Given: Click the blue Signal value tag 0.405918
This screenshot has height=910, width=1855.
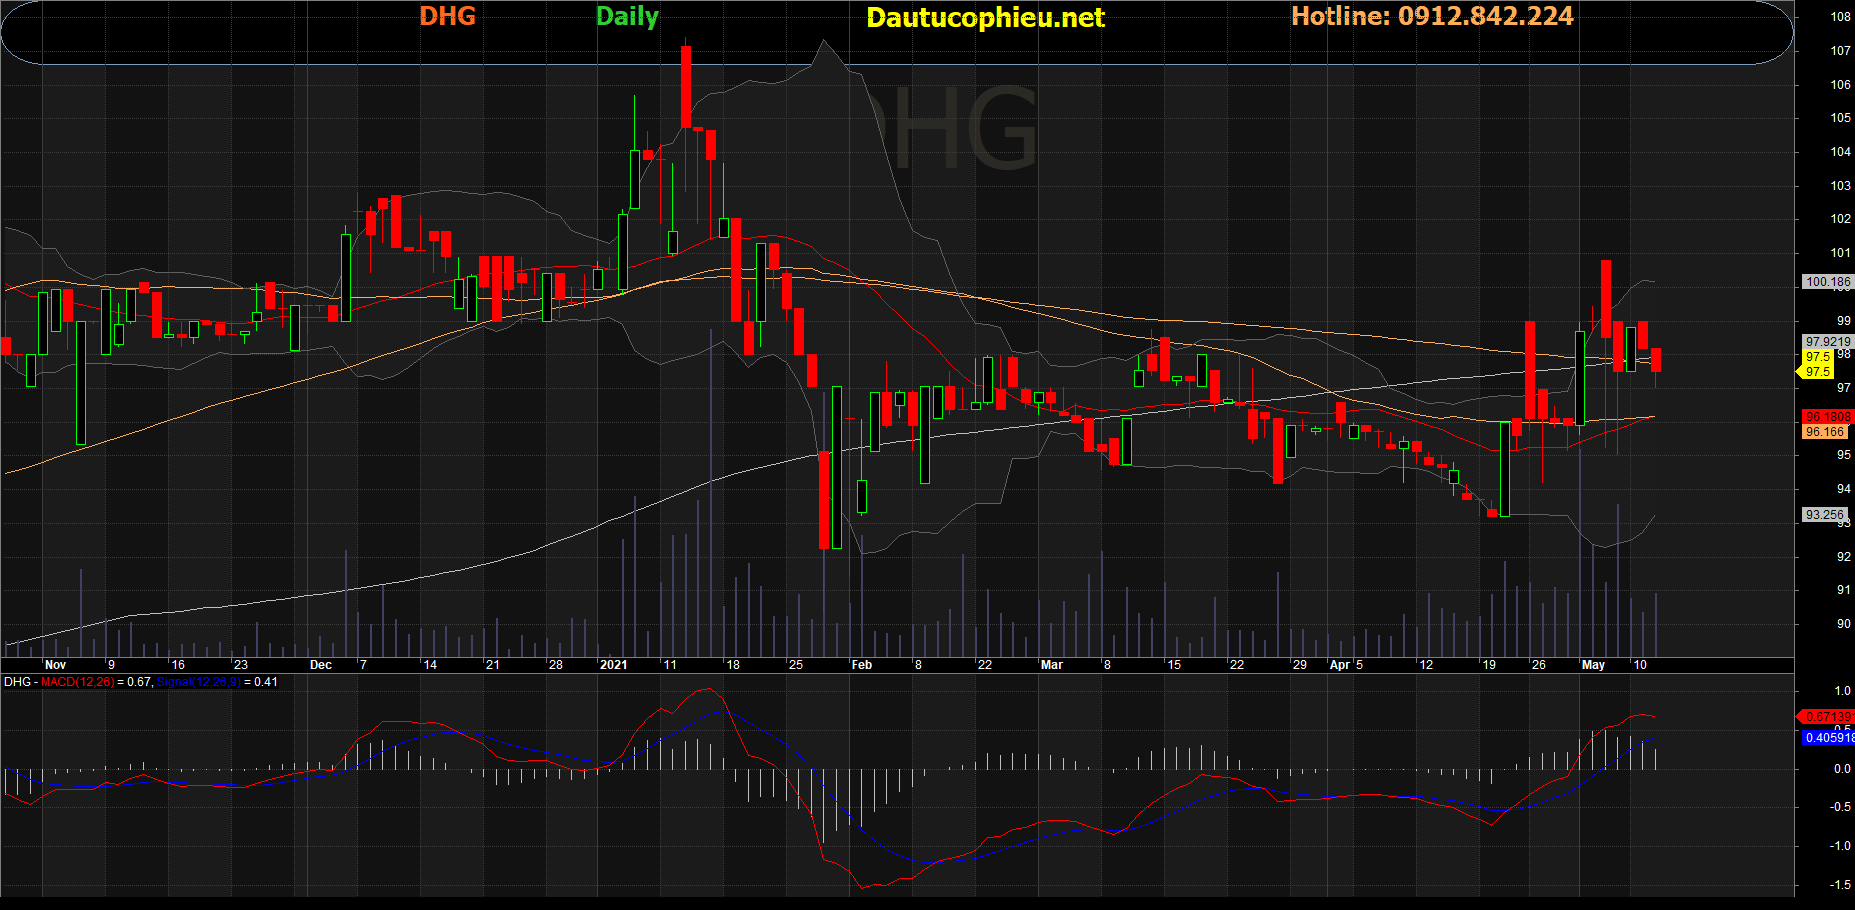Looking at the screenshot, I should (x=1828, y=738).
